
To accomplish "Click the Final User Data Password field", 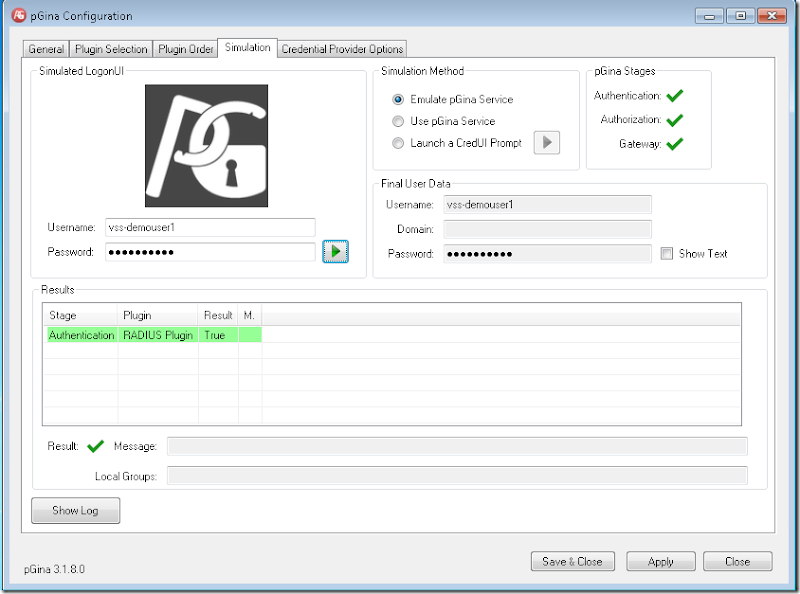I will pos(547,254).
